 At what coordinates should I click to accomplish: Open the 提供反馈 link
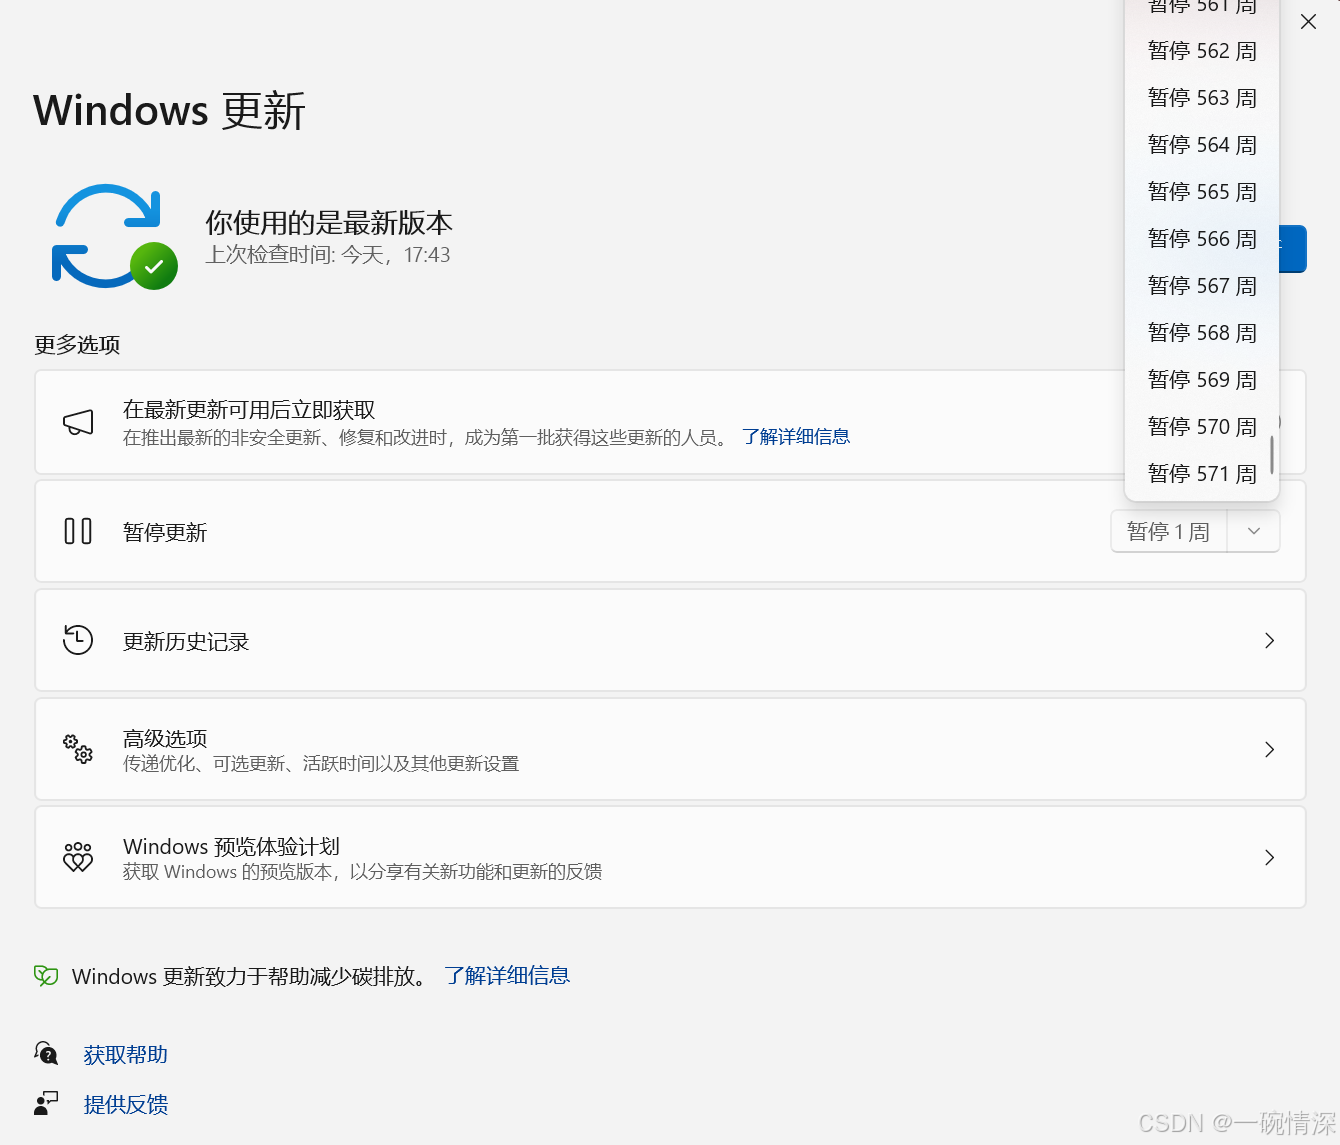(126, 1105)
